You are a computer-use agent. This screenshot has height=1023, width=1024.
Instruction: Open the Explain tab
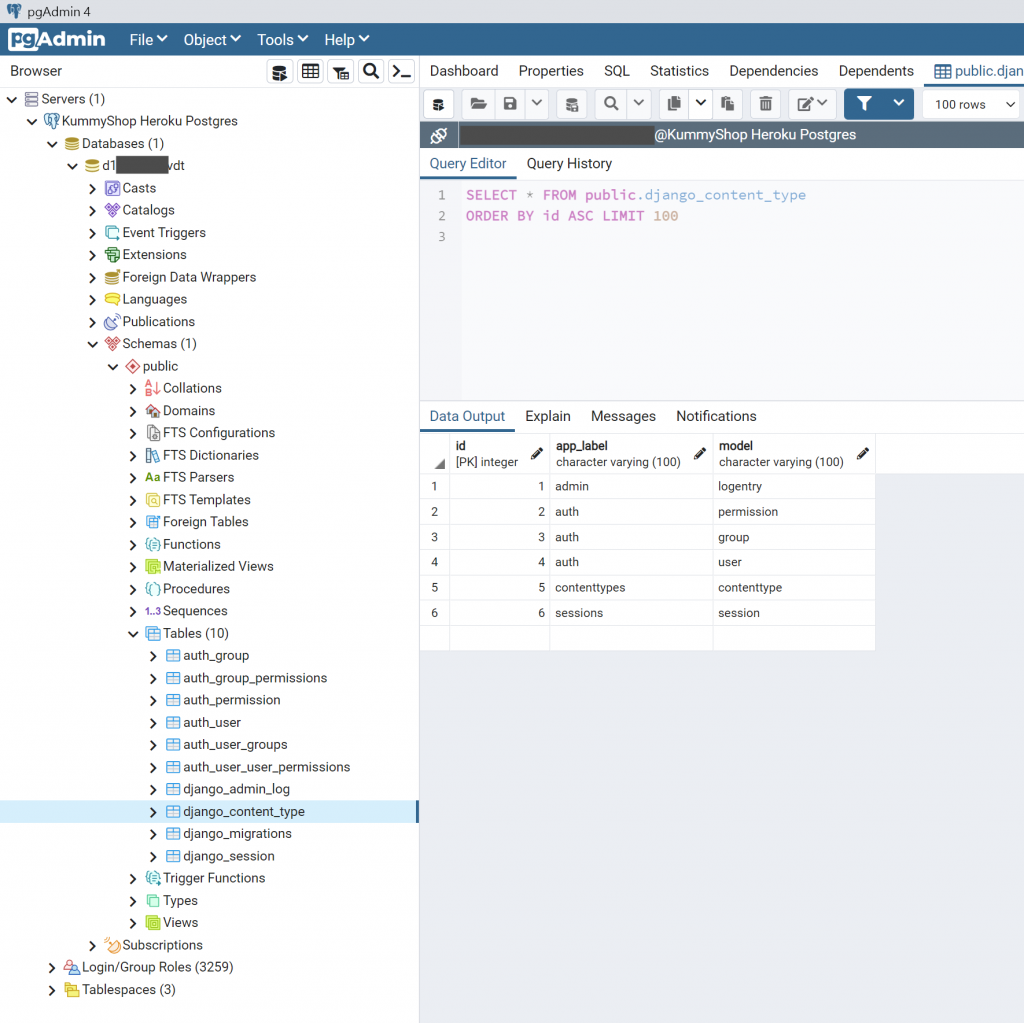[547, 417]
